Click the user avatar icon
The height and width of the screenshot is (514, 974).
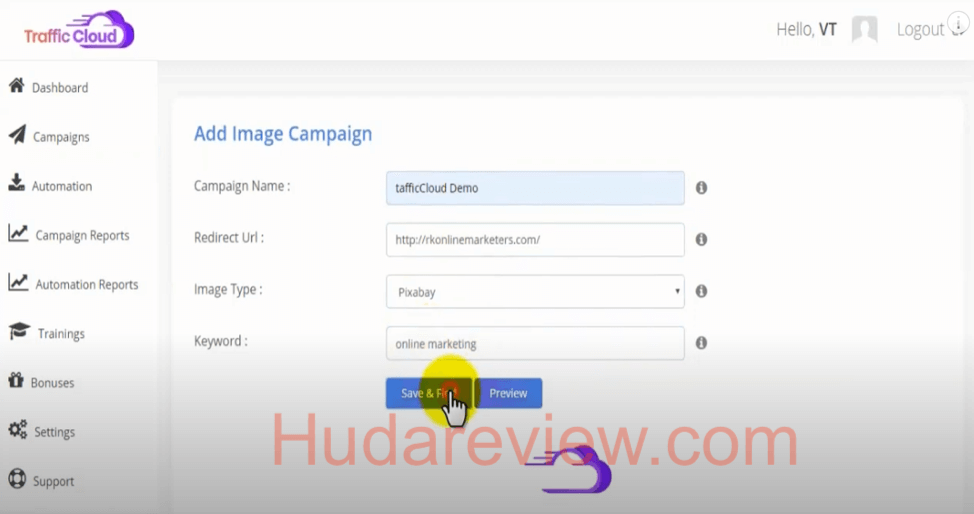pos(865,29)
